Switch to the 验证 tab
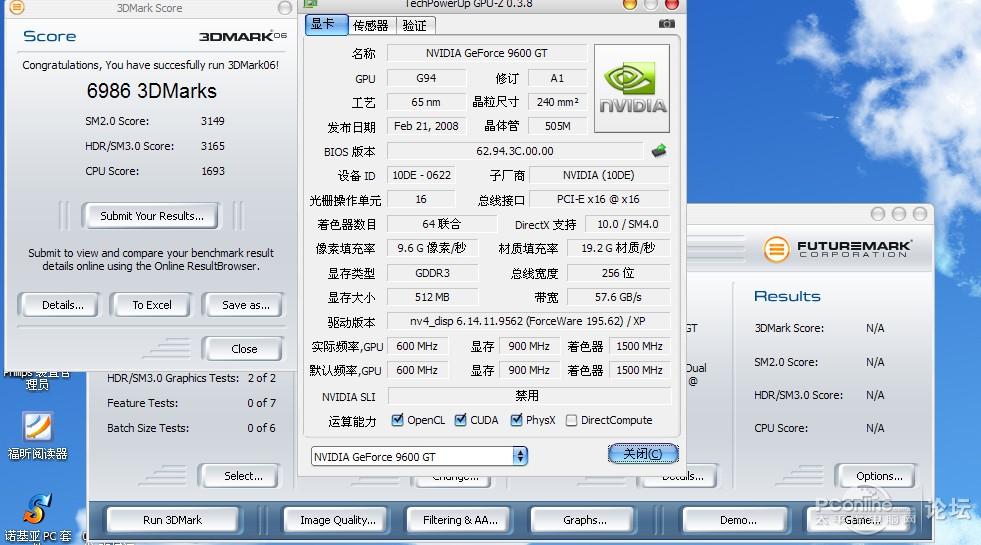981x545 pixels. [x=414, y=26]
